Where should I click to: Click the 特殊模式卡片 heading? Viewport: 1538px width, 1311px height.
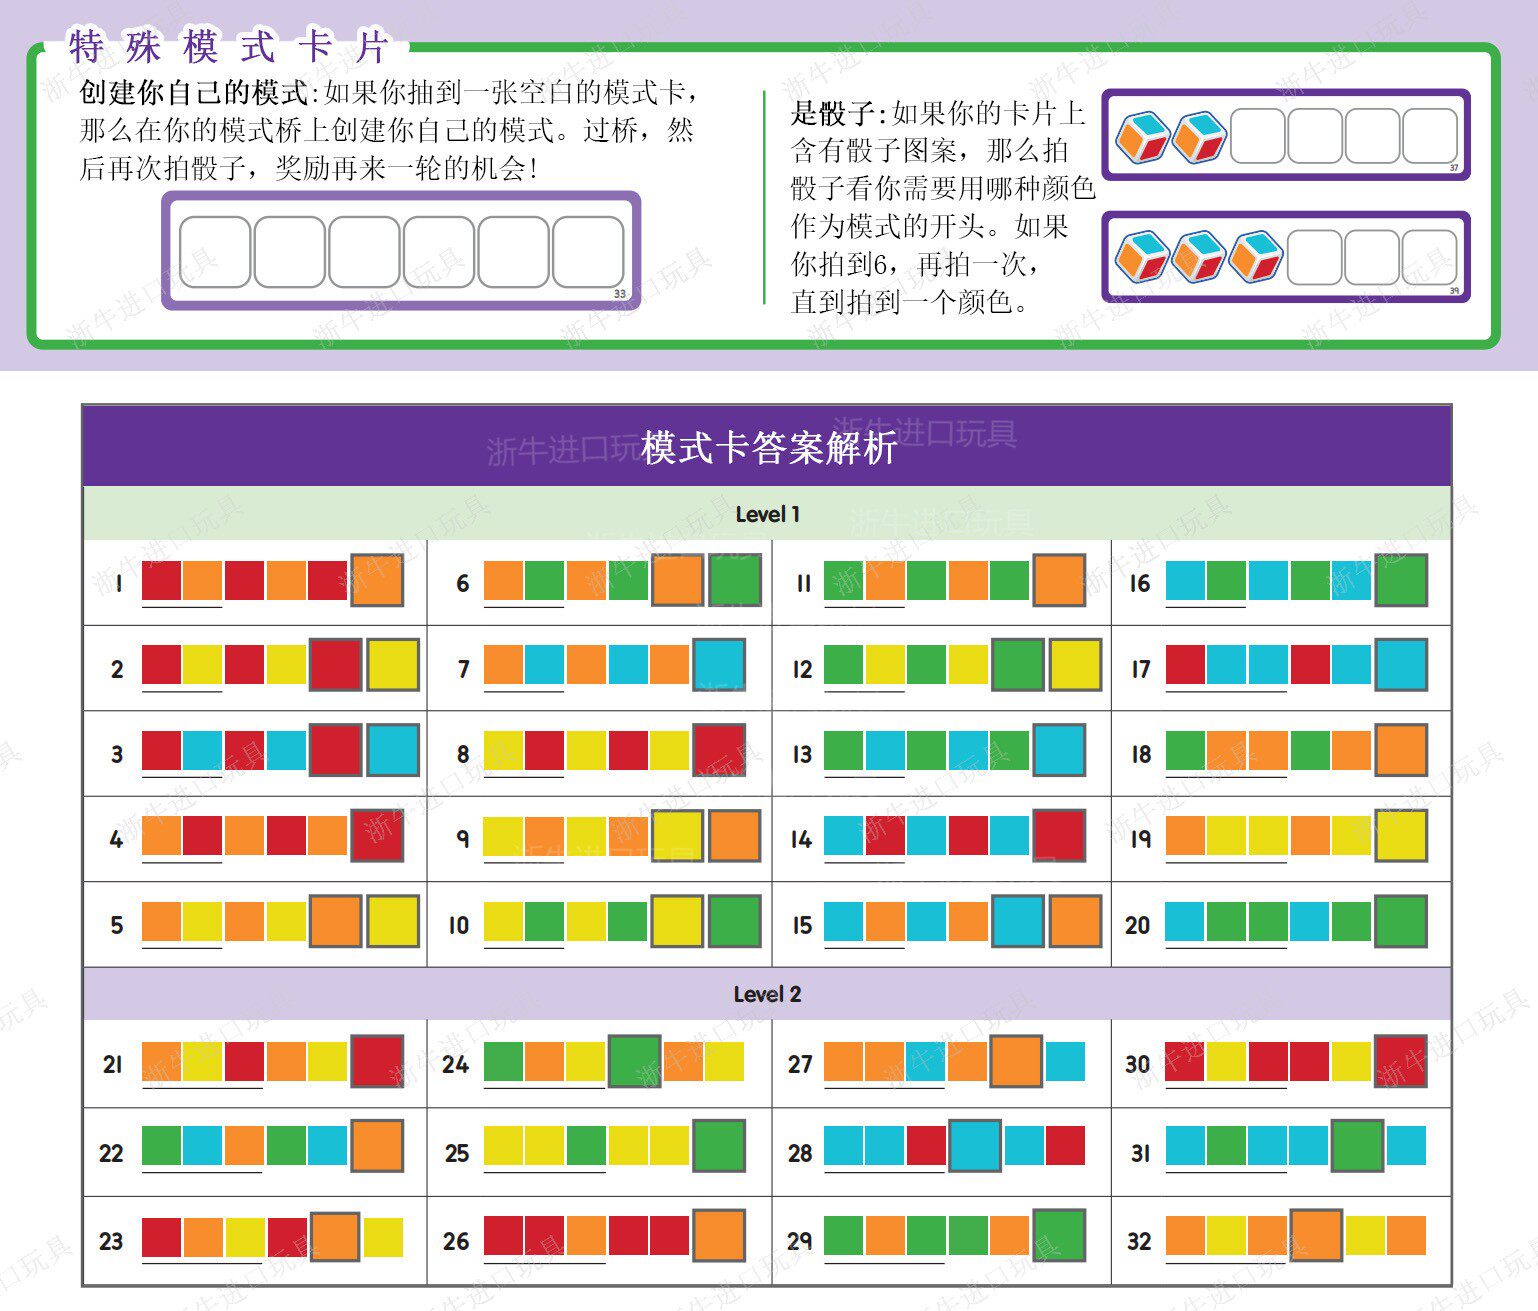229,46
